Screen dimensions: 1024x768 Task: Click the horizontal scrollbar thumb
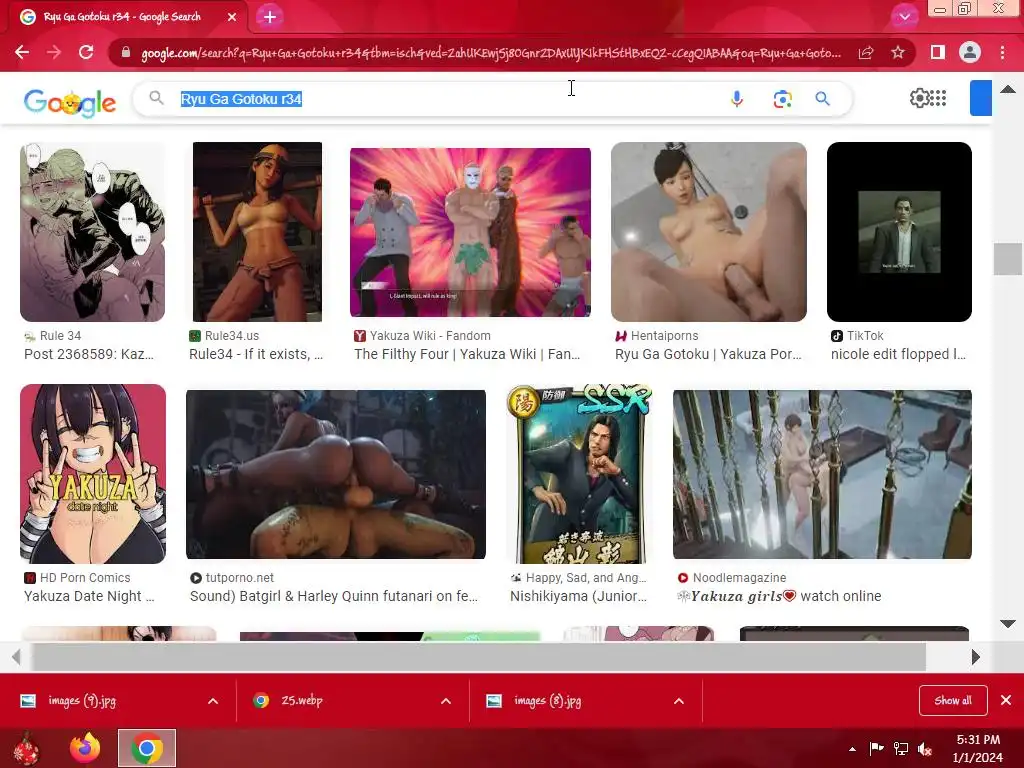pyautogui.click(x=479, y=657)
